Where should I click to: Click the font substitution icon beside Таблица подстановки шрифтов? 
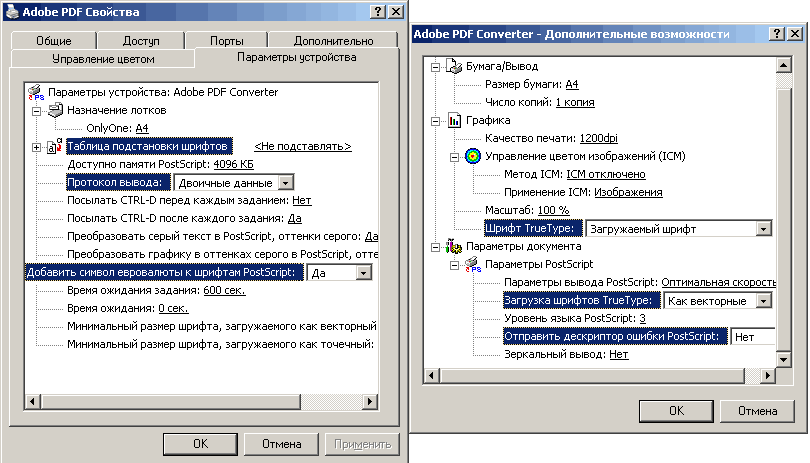coord(55,146)
